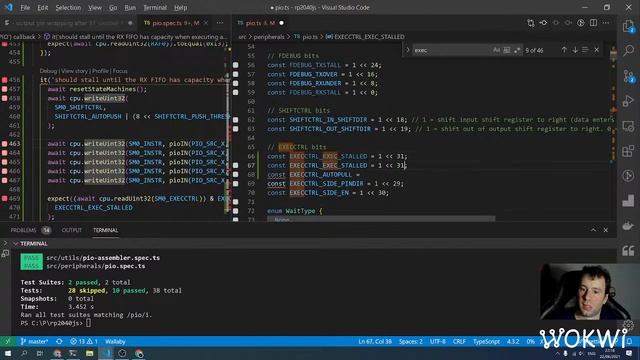Click the Debug code lens link
This screenshot has height=360, width=640.
[x=48, y=71]
